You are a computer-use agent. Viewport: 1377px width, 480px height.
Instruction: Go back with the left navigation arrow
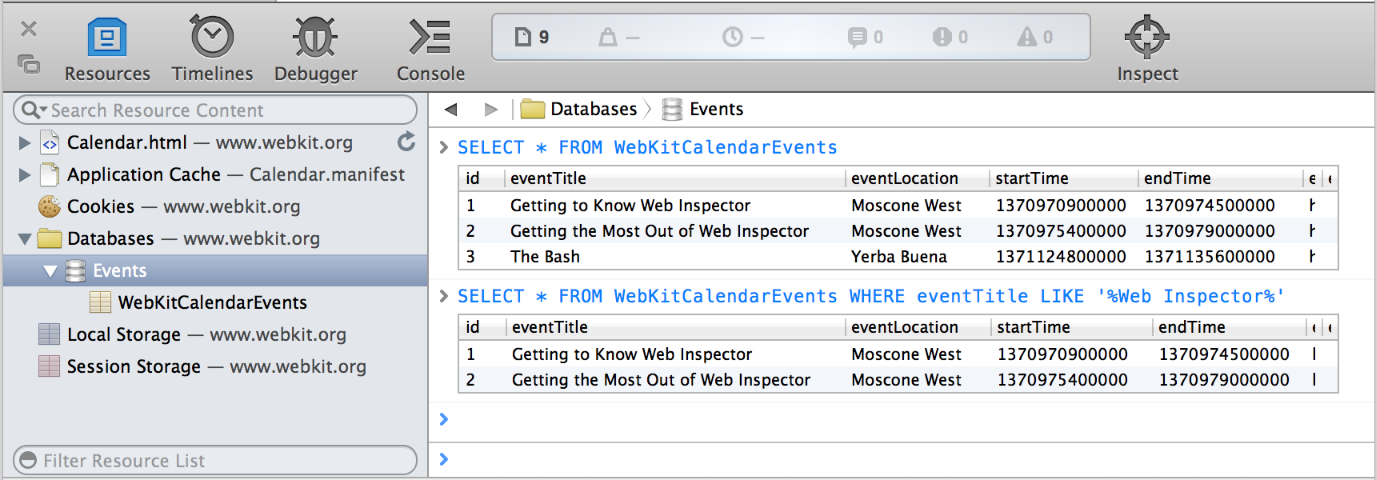point(451,110)
